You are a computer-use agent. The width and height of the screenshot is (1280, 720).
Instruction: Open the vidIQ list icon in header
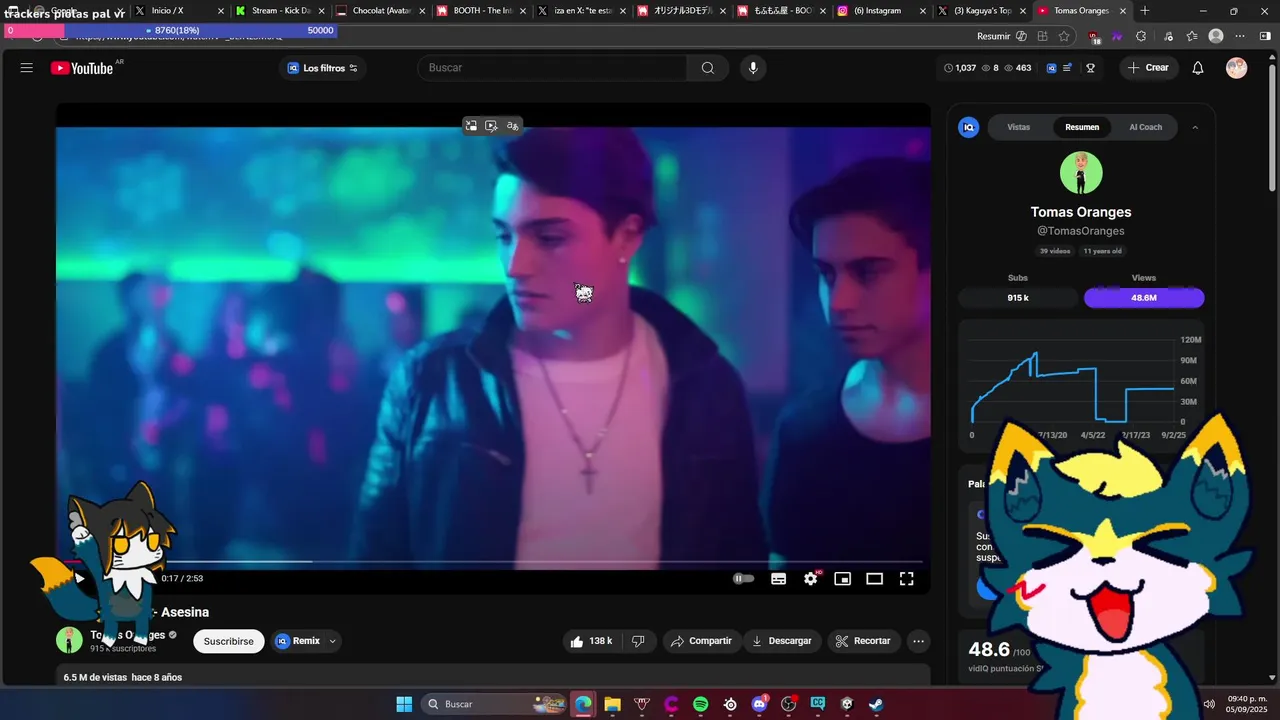1067,68
